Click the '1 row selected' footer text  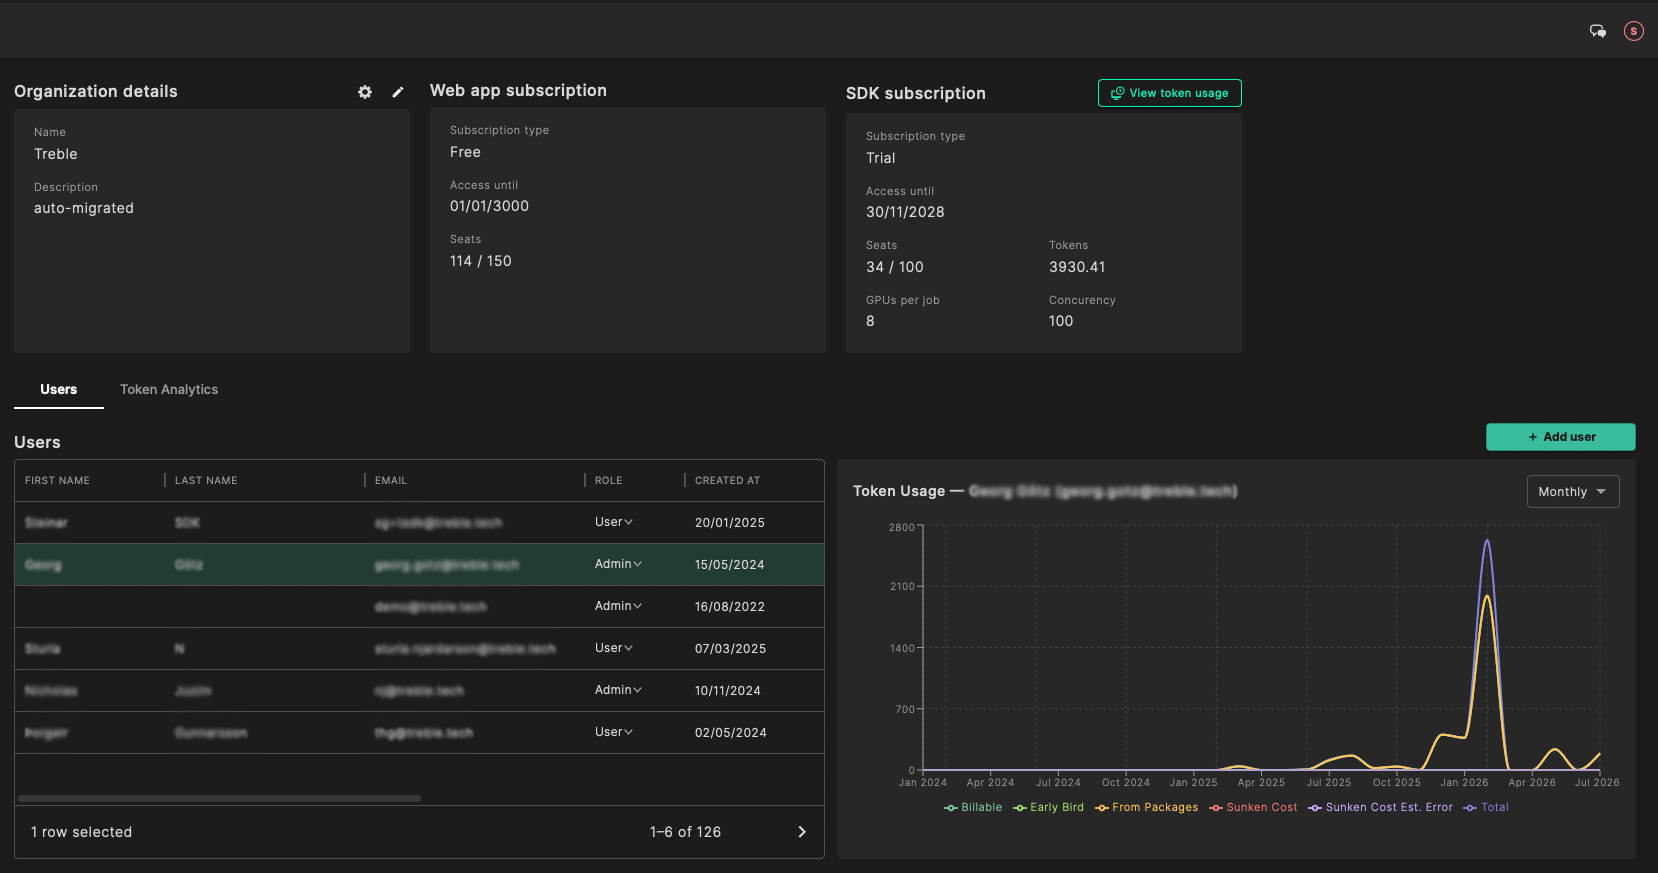(x=82, y=832)
